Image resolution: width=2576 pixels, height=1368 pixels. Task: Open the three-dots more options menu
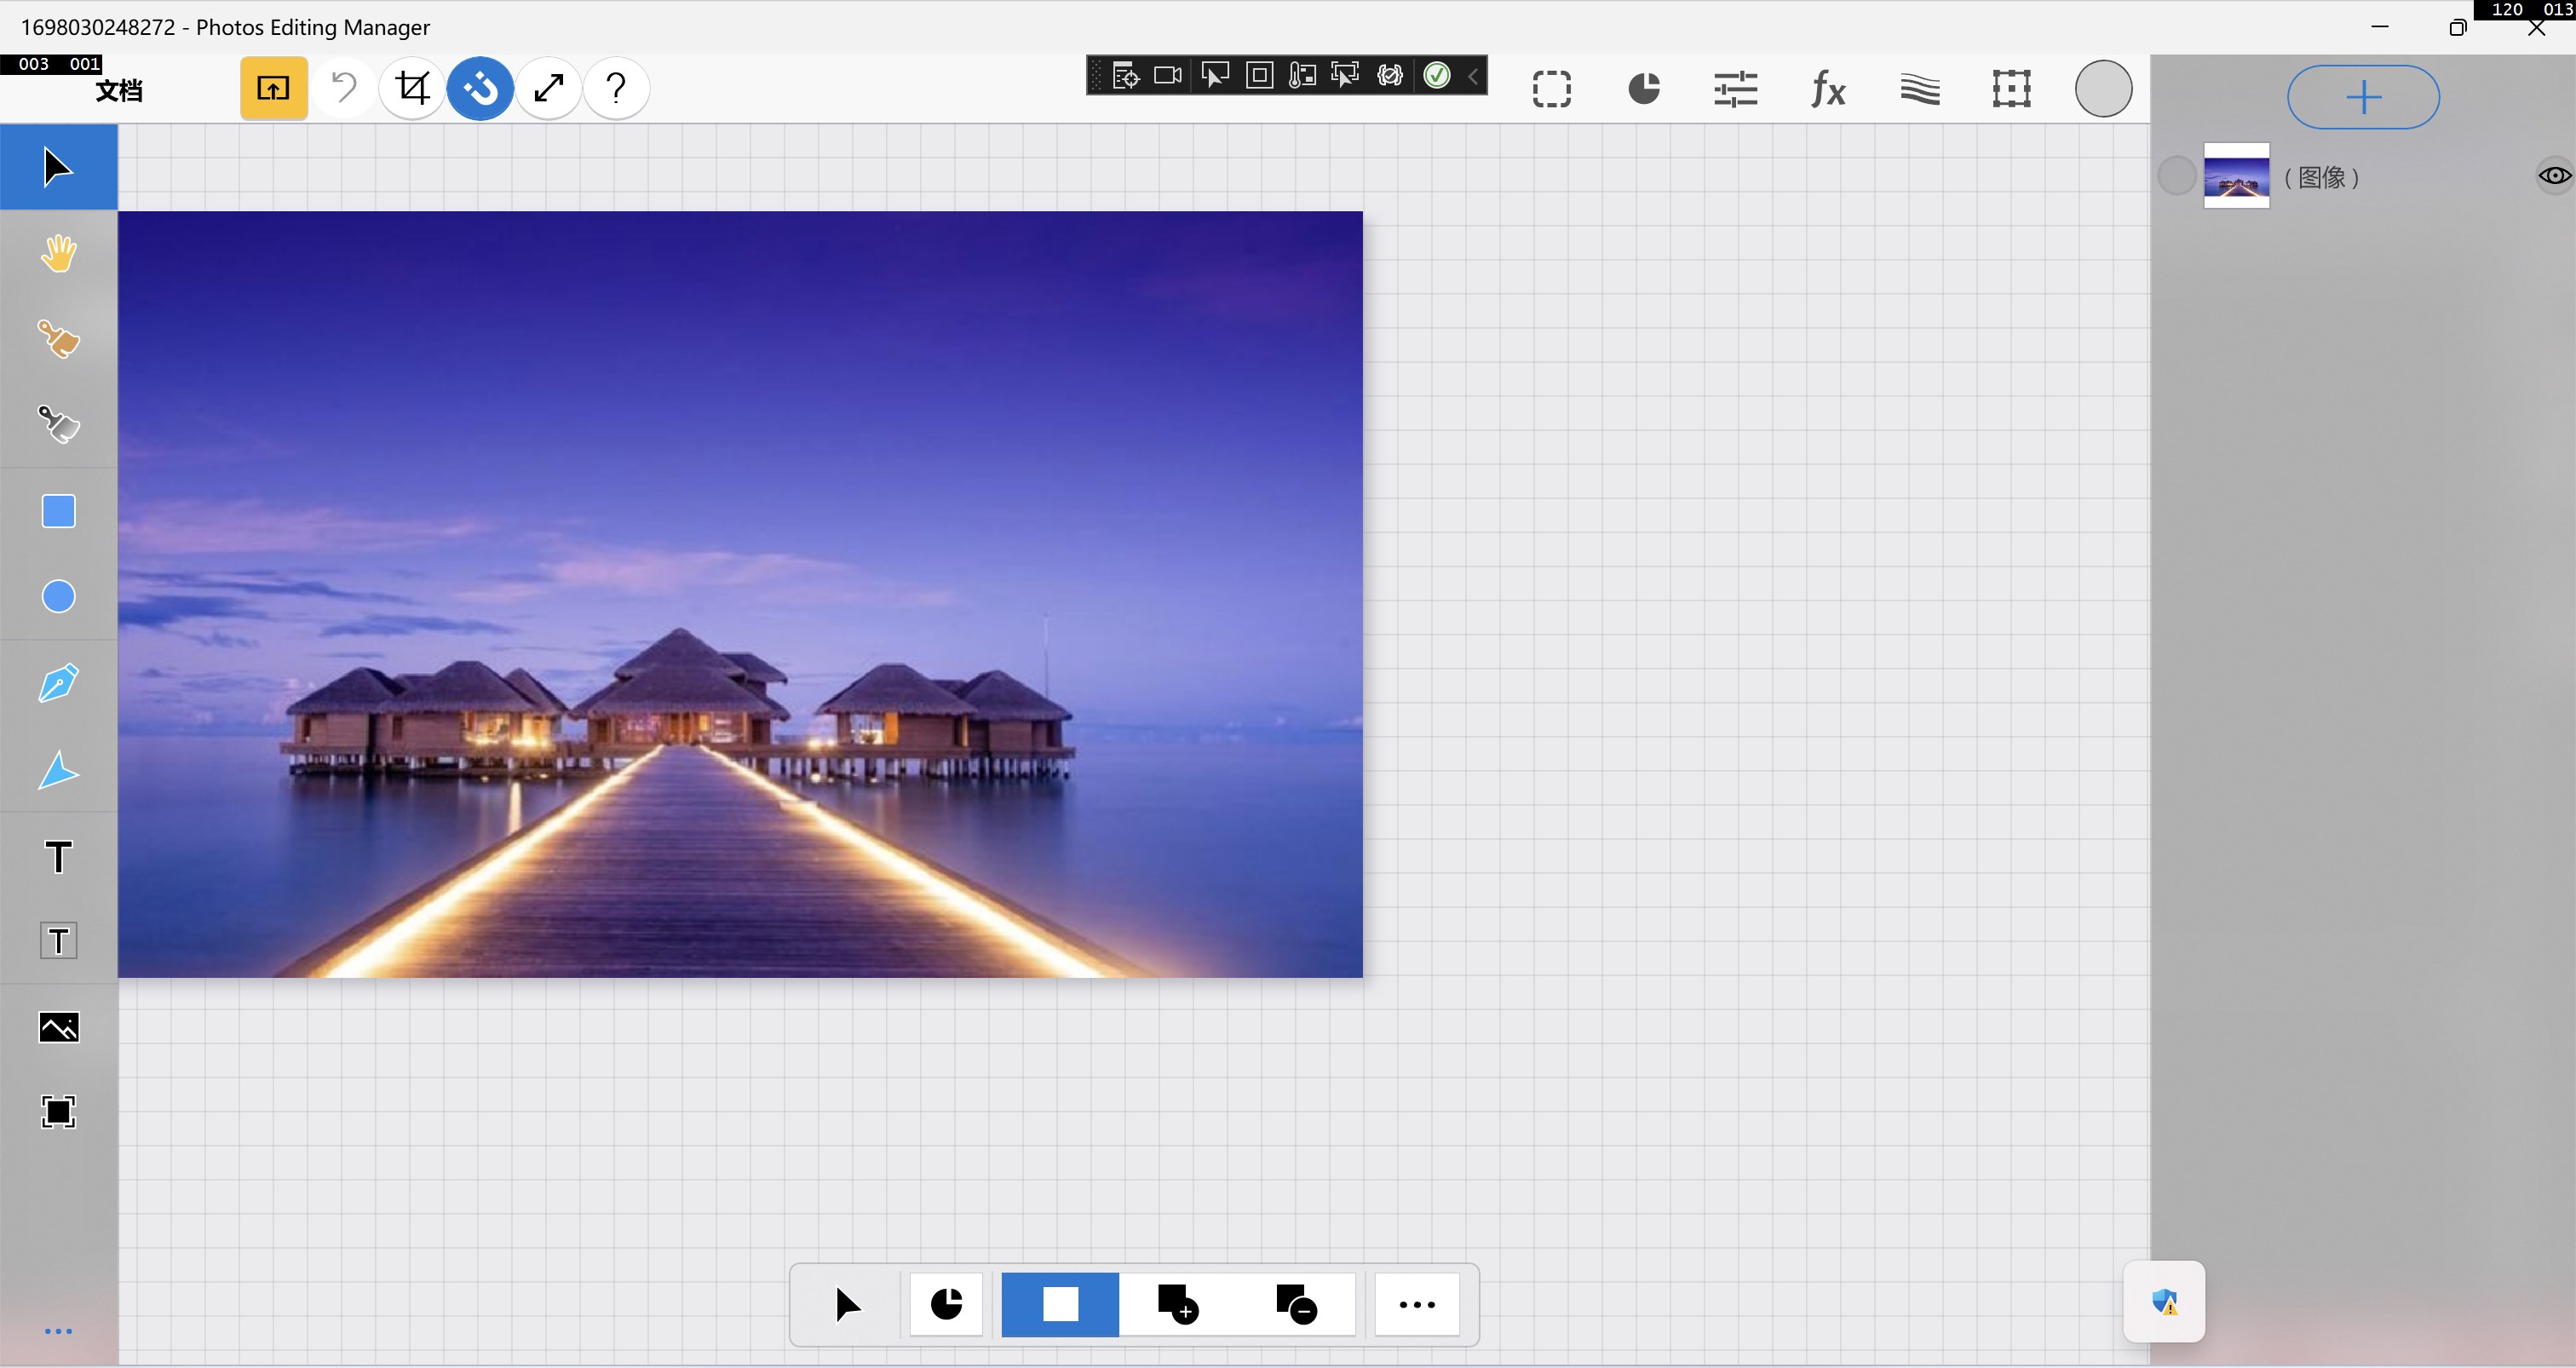coord(1416,1304)
